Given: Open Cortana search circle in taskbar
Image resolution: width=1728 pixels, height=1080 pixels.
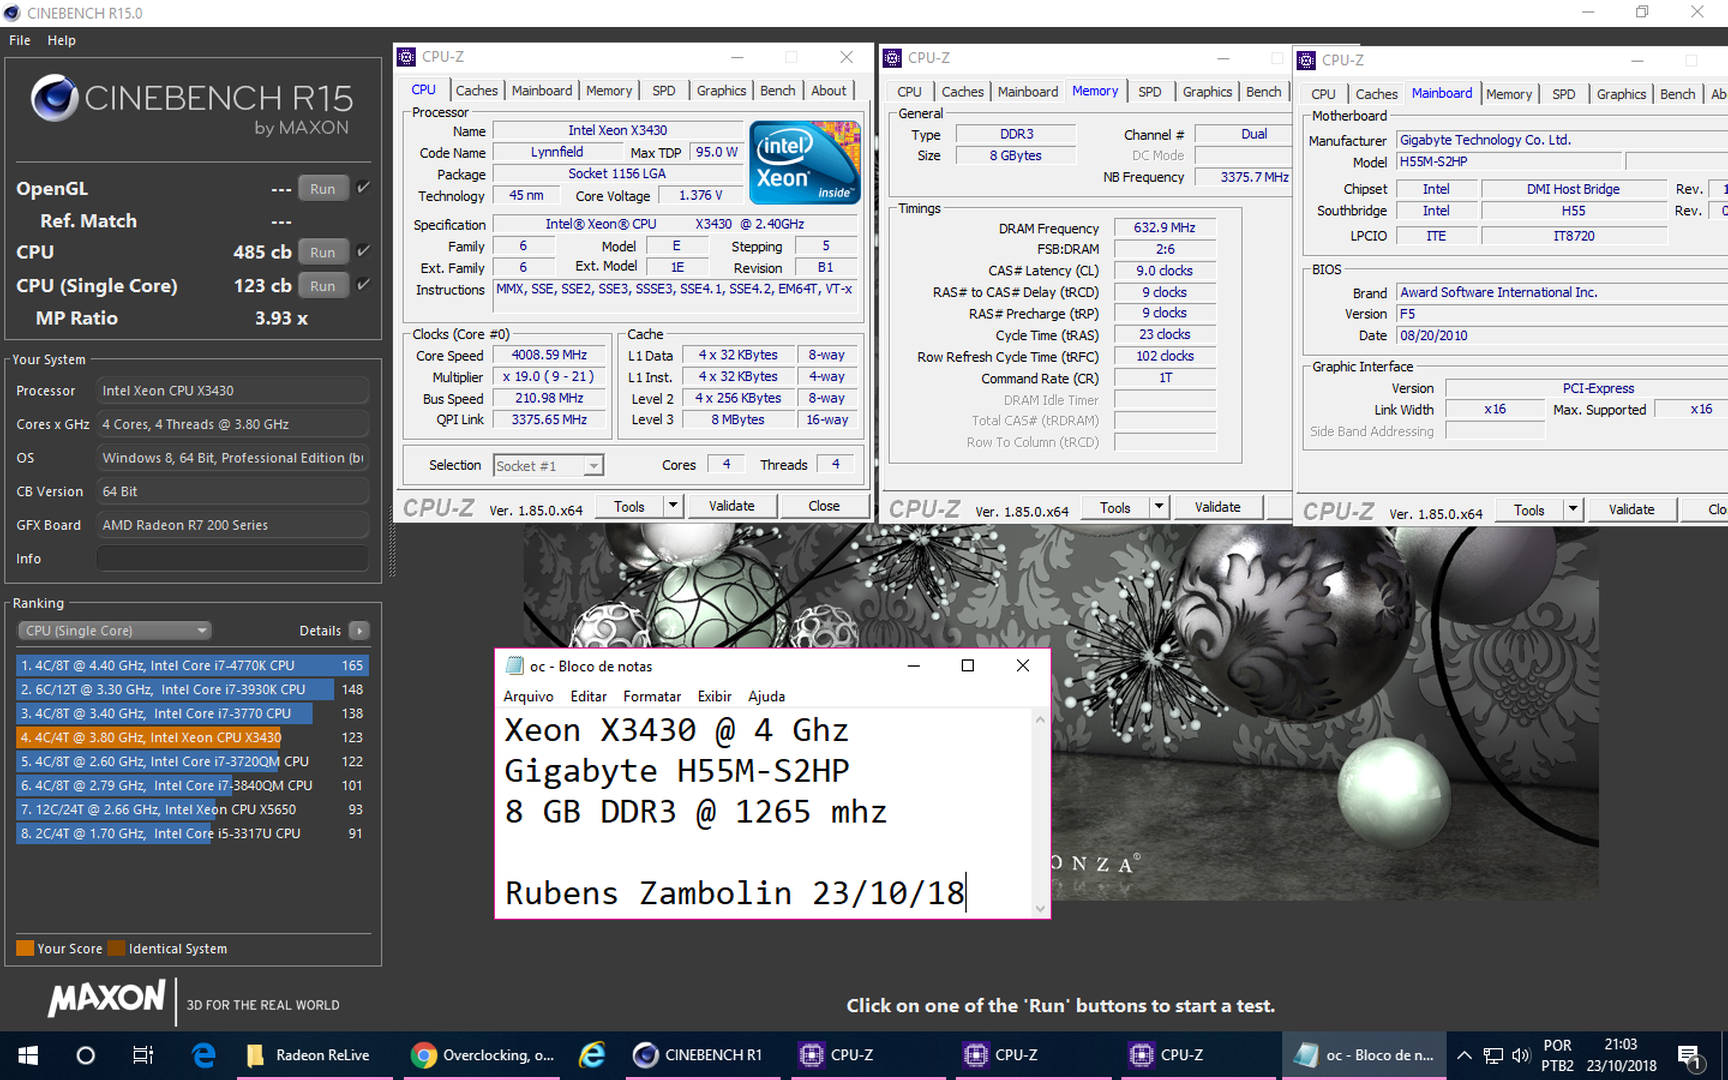Looking at the screenshot, I should point(86,1055).
